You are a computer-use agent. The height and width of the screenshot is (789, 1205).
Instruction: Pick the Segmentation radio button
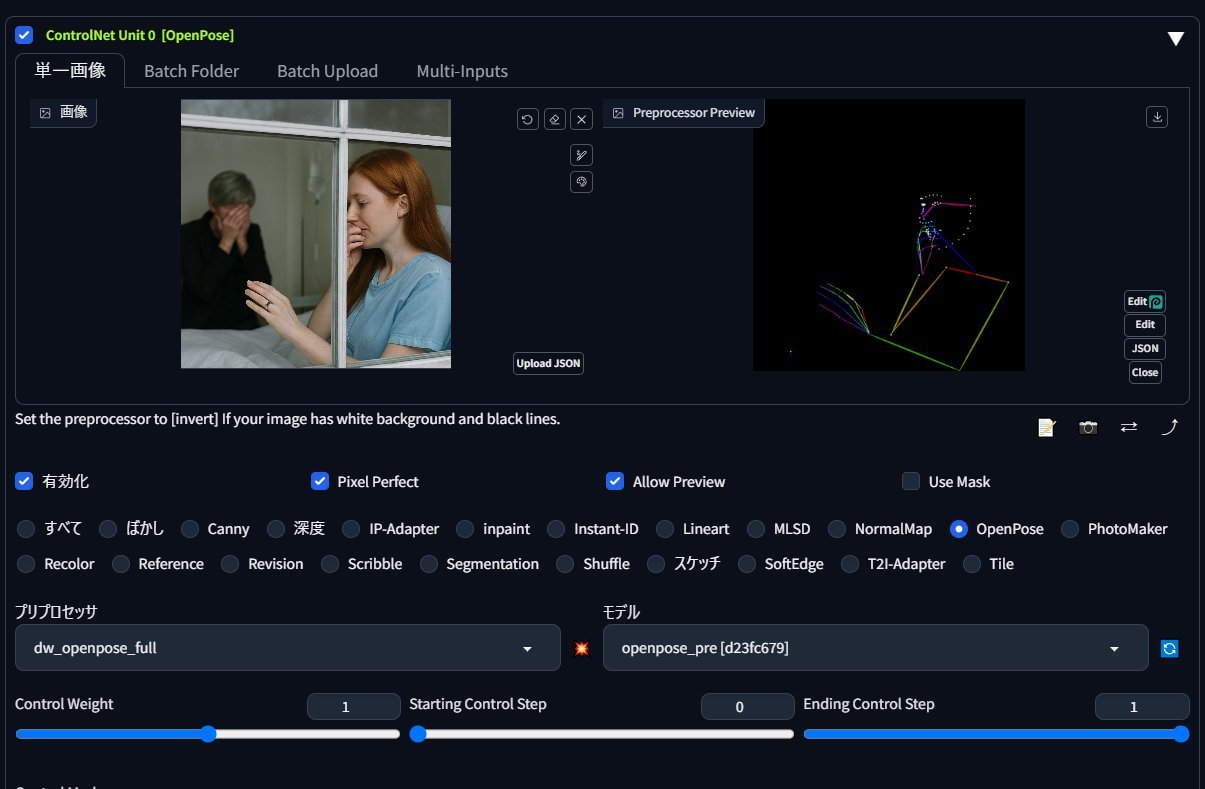[429, 564]
